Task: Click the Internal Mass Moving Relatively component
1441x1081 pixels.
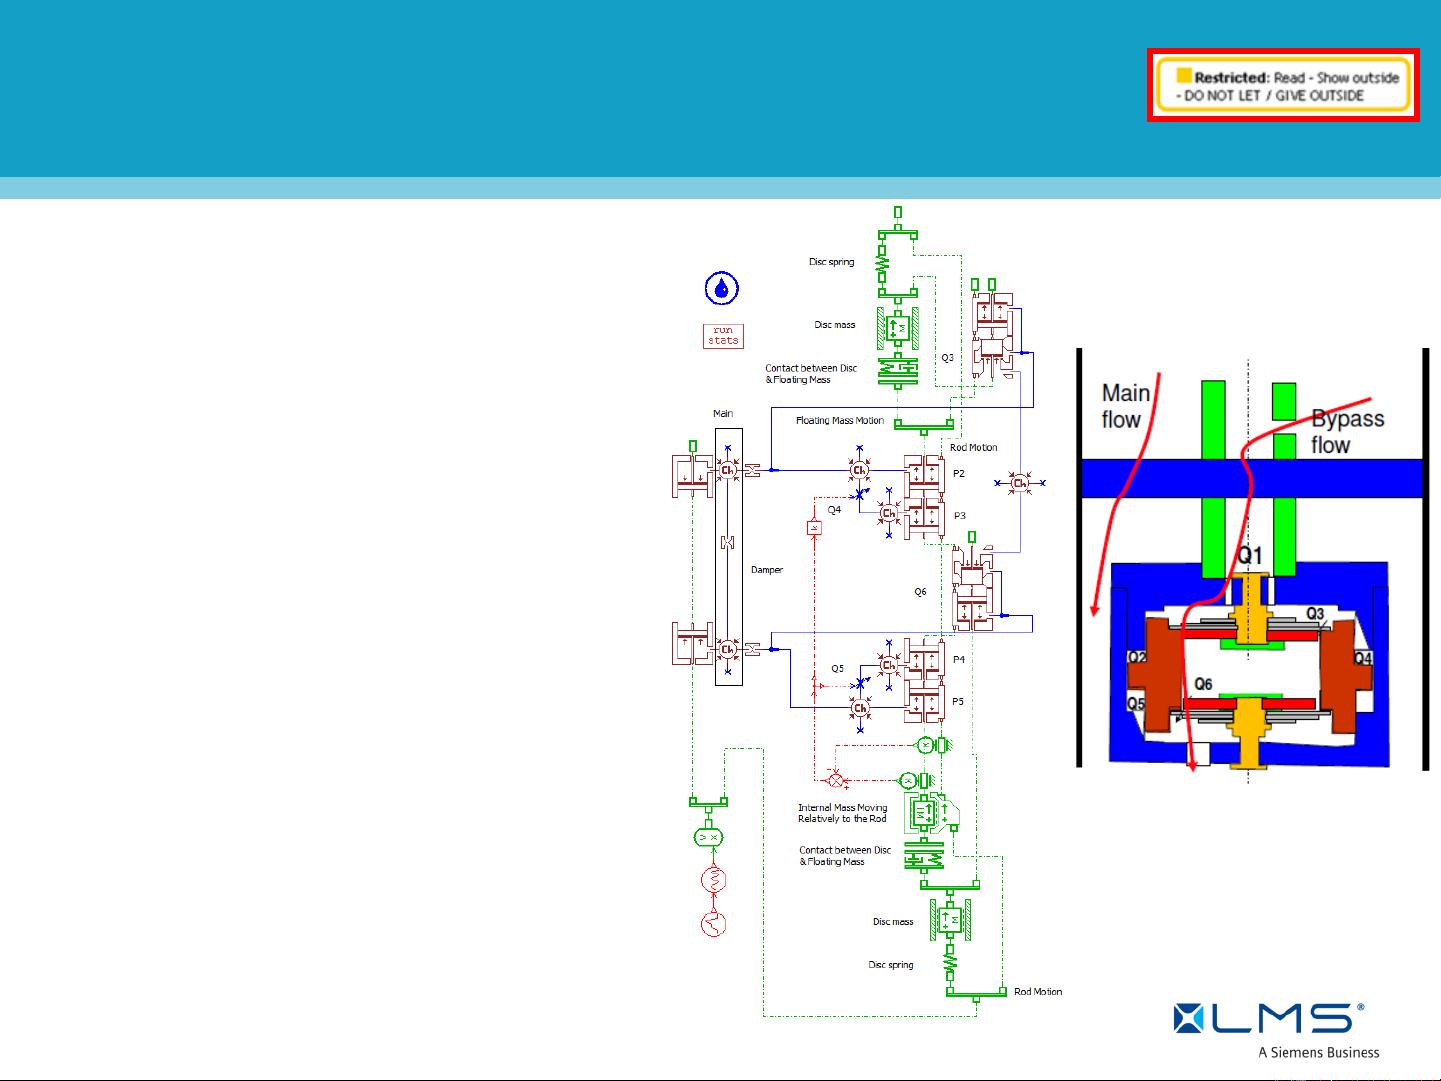Action: (924, 812)
